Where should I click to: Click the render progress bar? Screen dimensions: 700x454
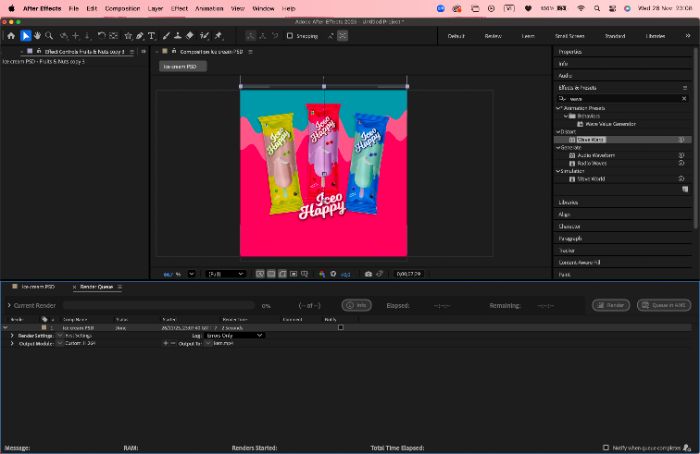click(158, 305)
